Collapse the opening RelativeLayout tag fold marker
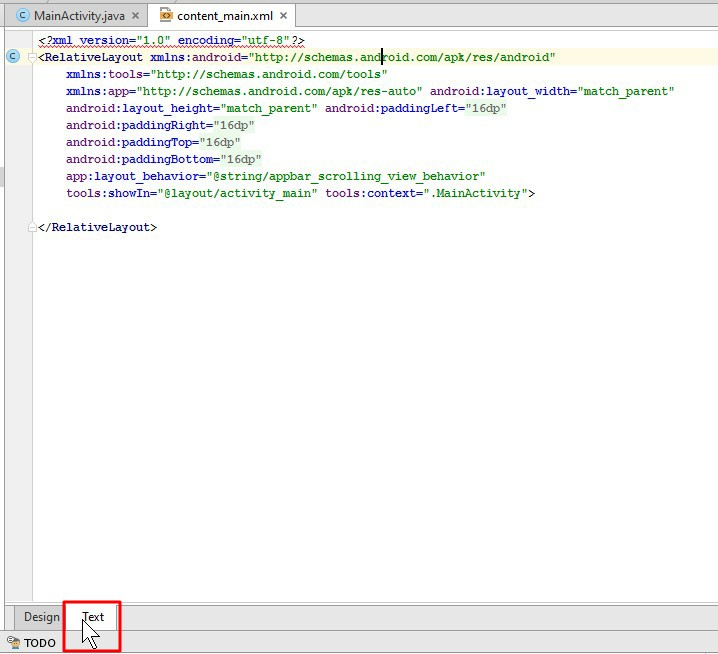This screenshot has height=654, width=718. (32, 57)
